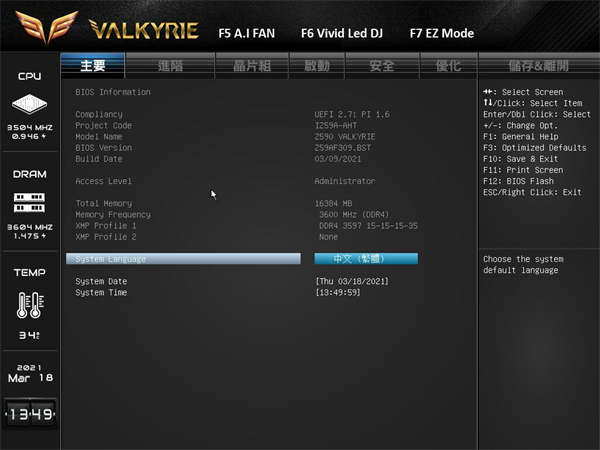
Task: Switch to F7 EZ Mode
Action: (x=442, y=33)
